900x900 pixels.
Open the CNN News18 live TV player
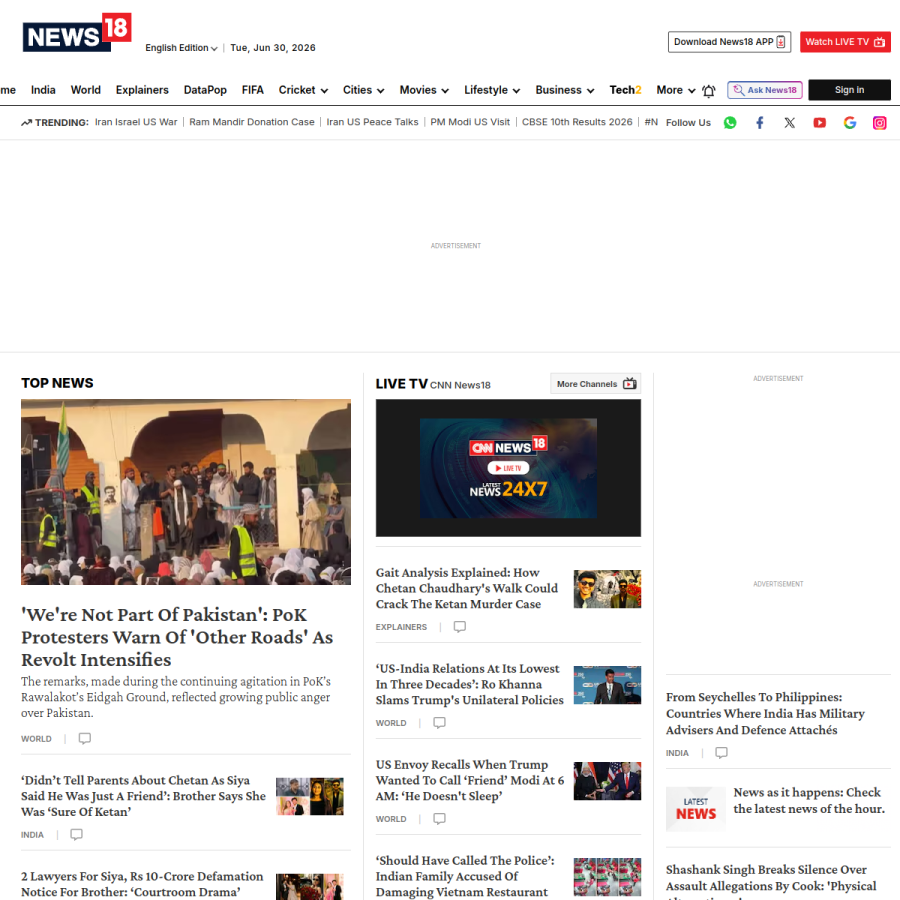pyautogui.click(x=508, y=468)
